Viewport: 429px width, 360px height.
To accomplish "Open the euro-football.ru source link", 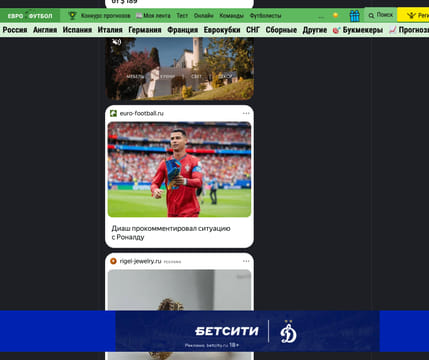I will [142, 113].
